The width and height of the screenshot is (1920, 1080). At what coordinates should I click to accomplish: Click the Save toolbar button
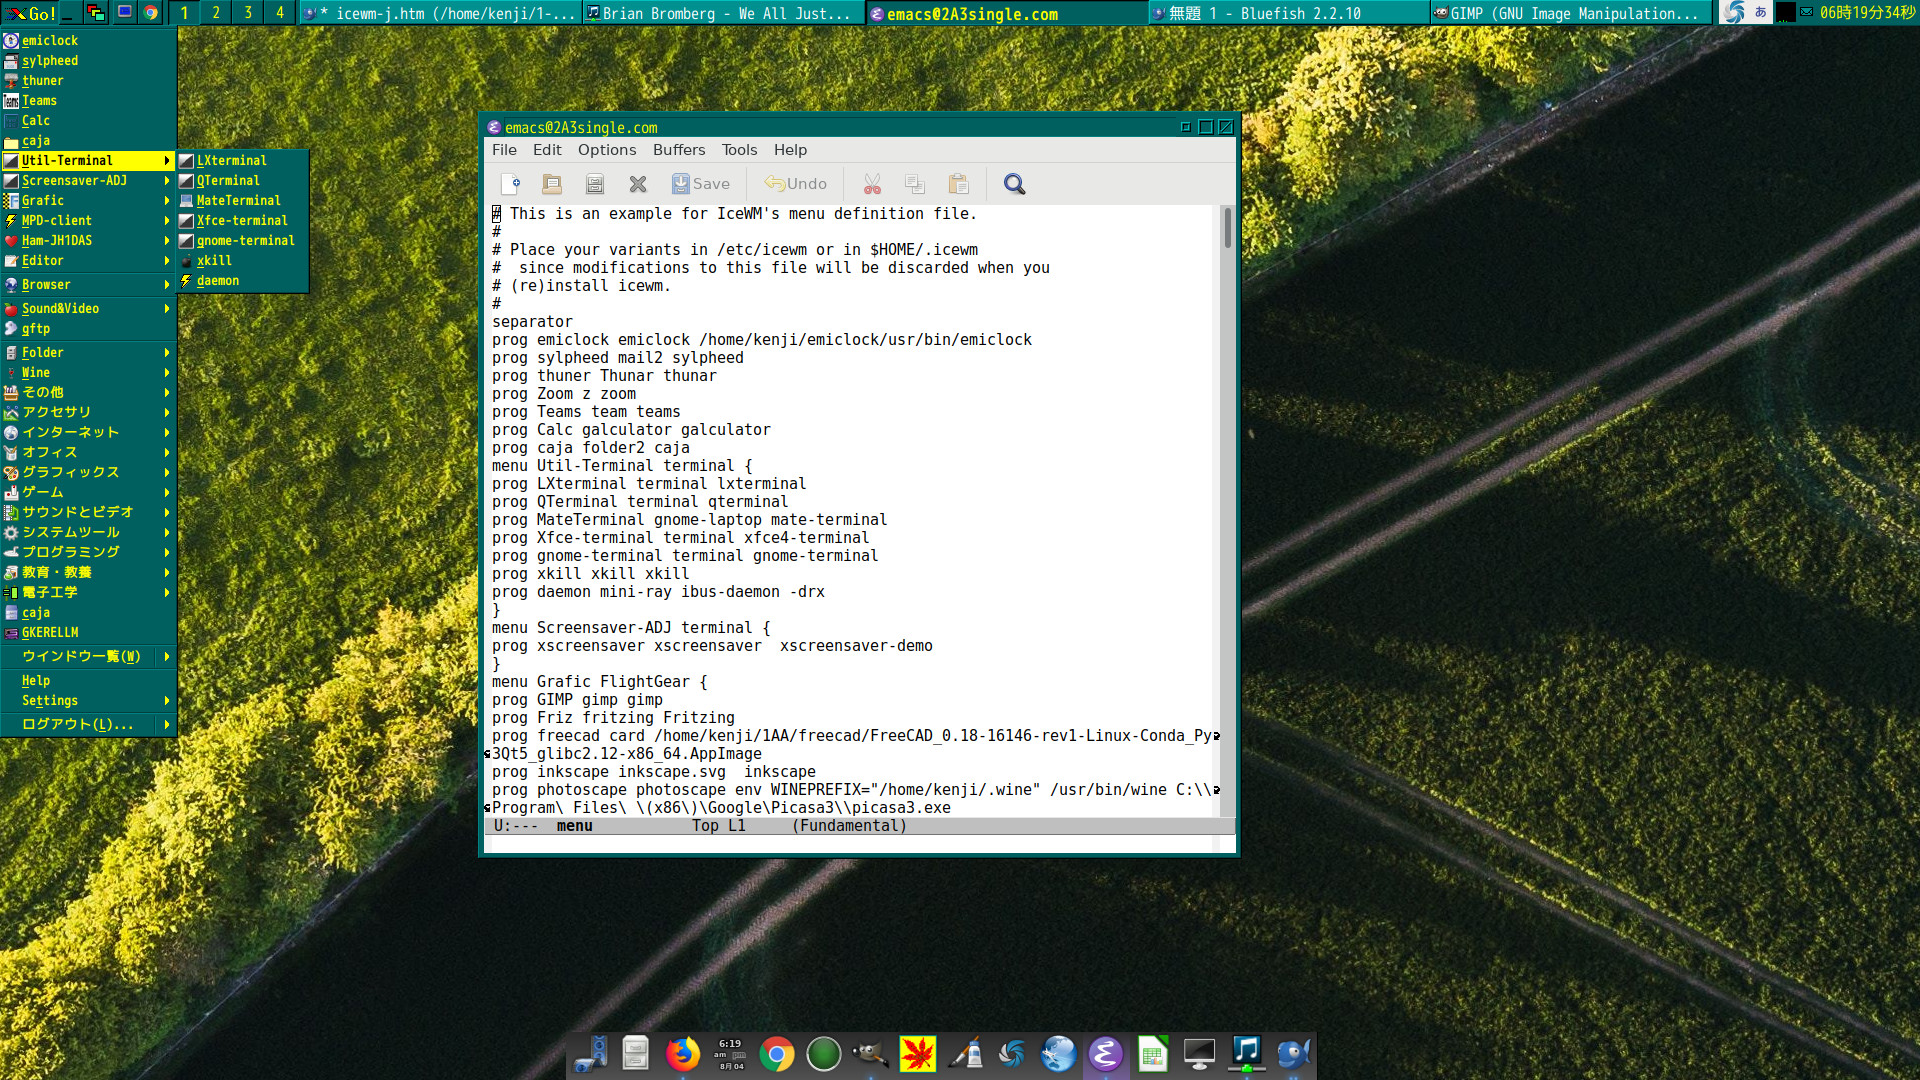point(701,184)
